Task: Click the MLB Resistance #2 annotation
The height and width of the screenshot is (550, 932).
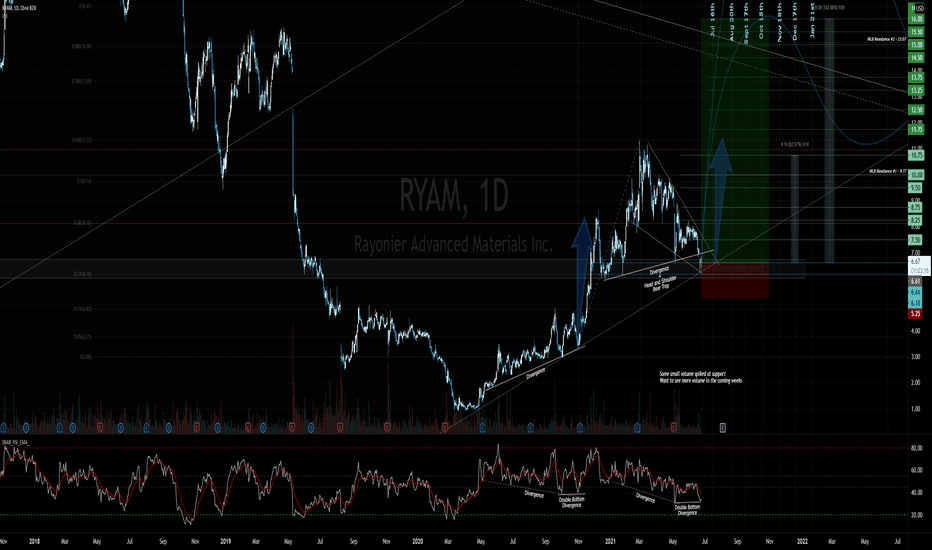Action: click(886, 39)
